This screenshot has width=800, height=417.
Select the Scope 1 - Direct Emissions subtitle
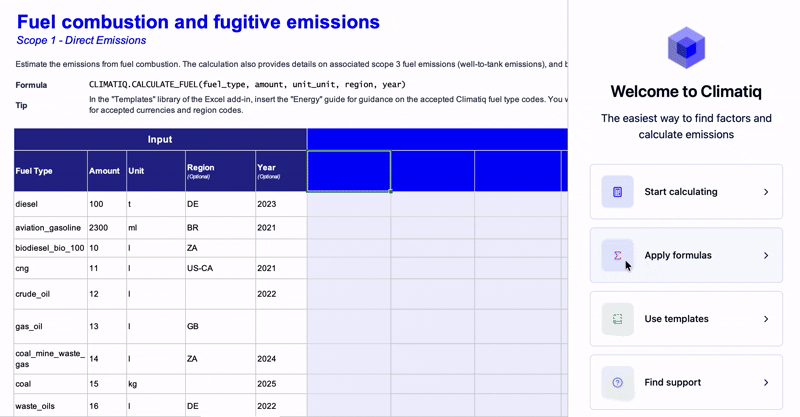[81, 40]
